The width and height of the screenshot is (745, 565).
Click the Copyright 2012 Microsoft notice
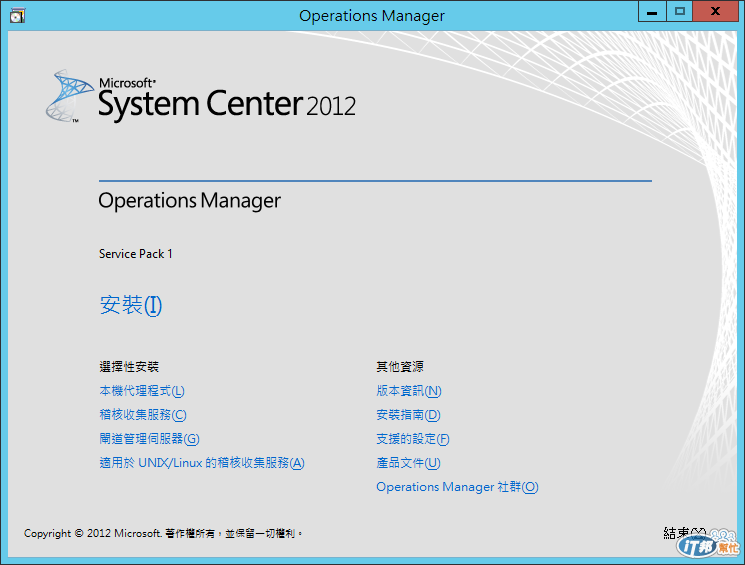163,534
